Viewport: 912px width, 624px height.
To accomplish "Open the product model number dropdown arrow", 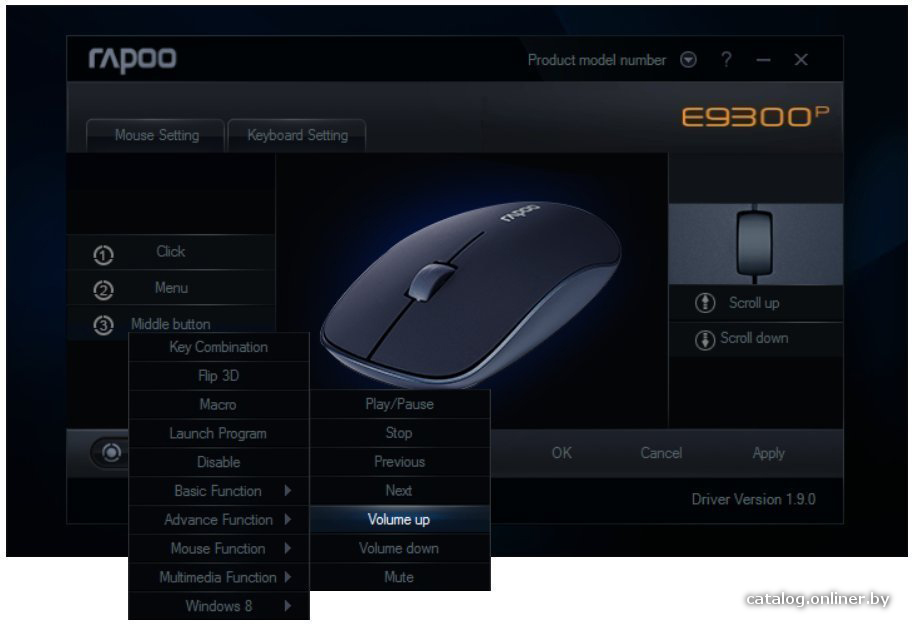I will [x=689, y=60].
